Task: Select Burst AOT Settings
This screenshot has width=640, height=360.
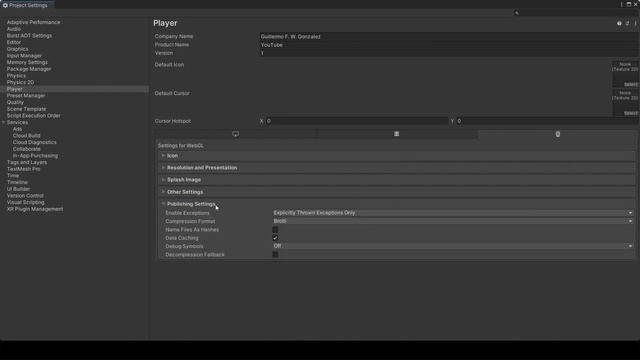Action: click(x=29, y=36)
